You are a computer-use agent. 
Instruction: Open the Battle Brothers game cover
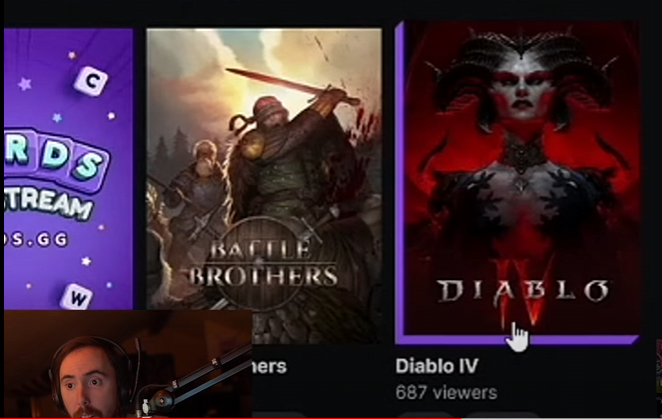(x=264, y=186)
